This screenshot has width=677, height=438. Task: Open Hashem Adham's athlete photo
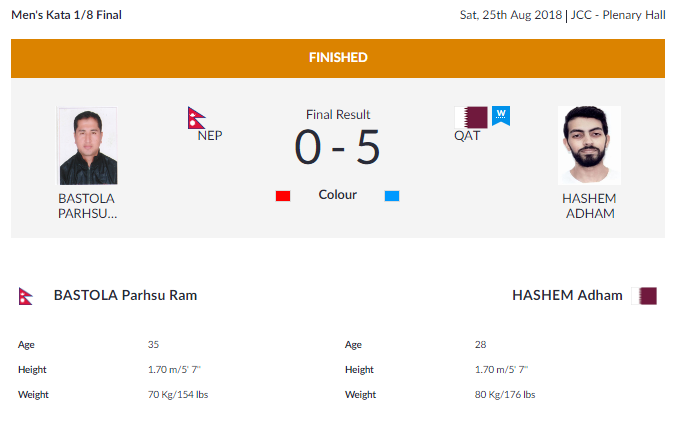pyautogui.click(x=589, y=146)
